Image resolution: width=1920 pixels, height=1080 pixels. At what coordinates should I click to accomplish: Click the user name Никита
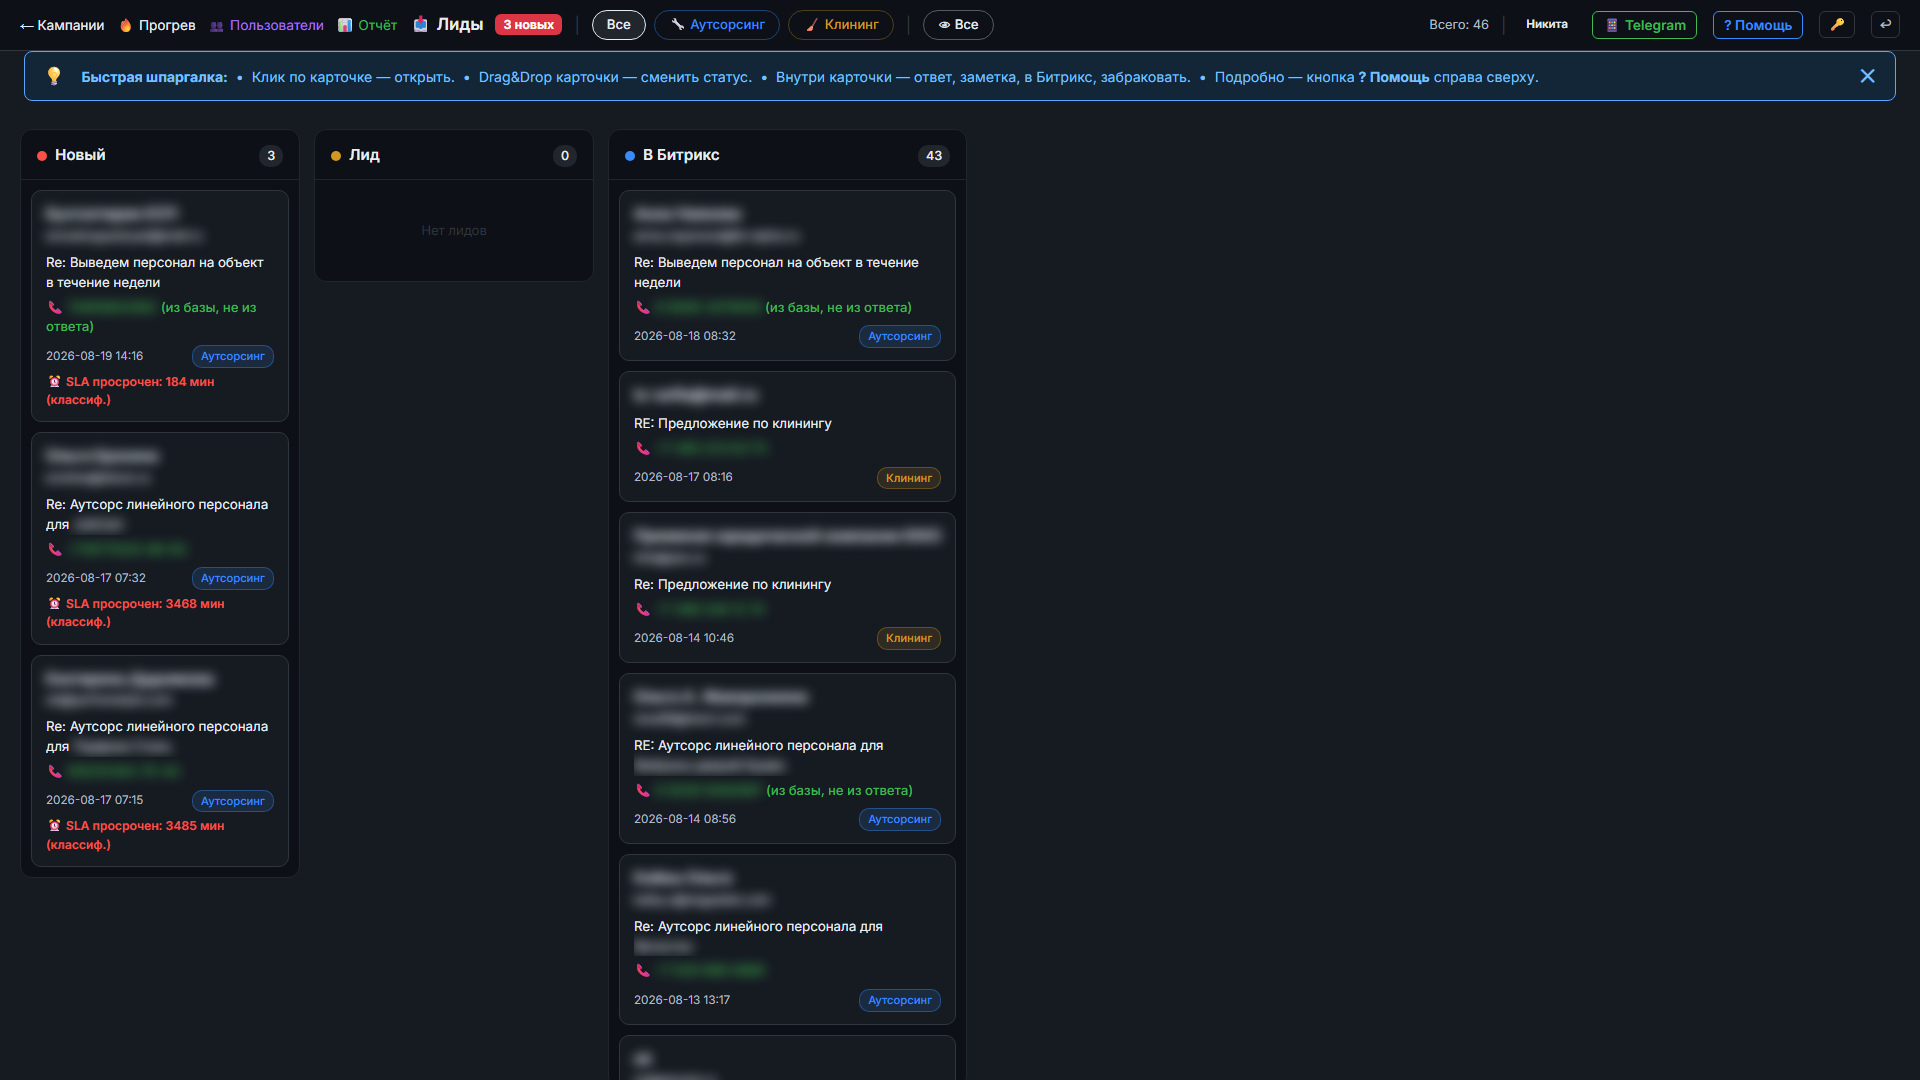coord(1546,24)
